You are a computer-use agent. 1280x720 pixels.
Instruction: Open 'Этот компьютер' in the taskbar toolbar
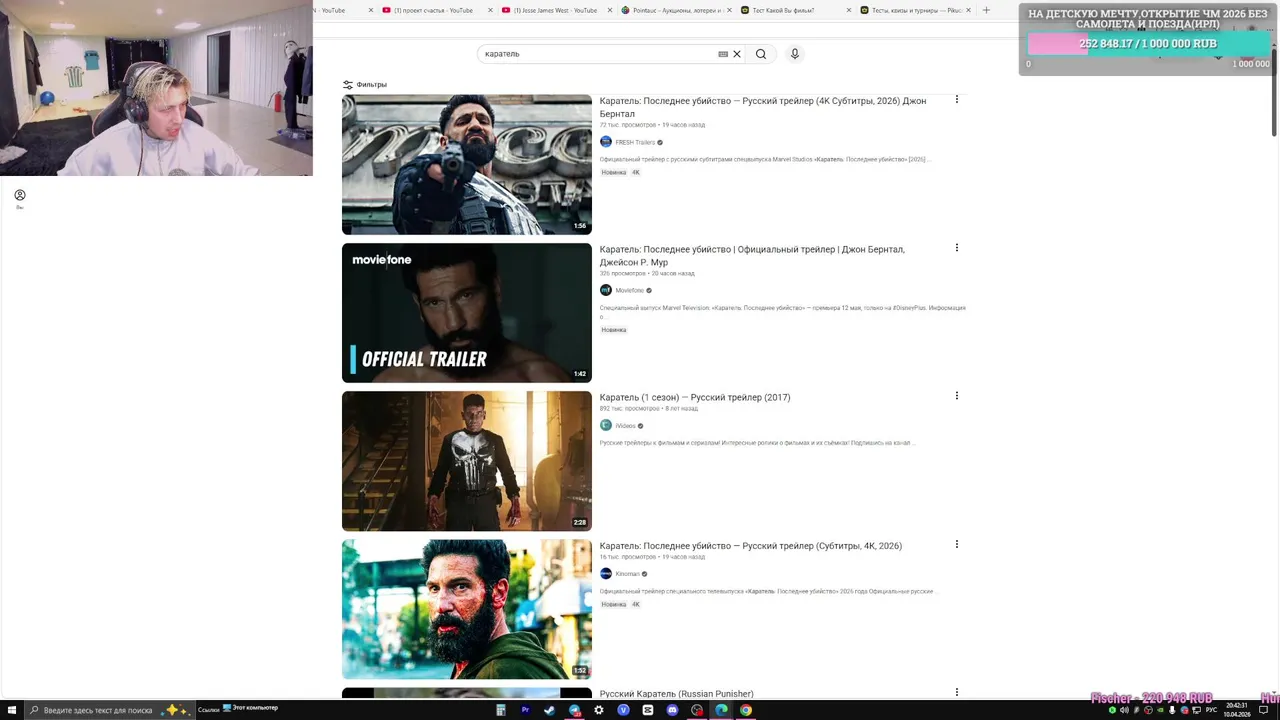251,708
